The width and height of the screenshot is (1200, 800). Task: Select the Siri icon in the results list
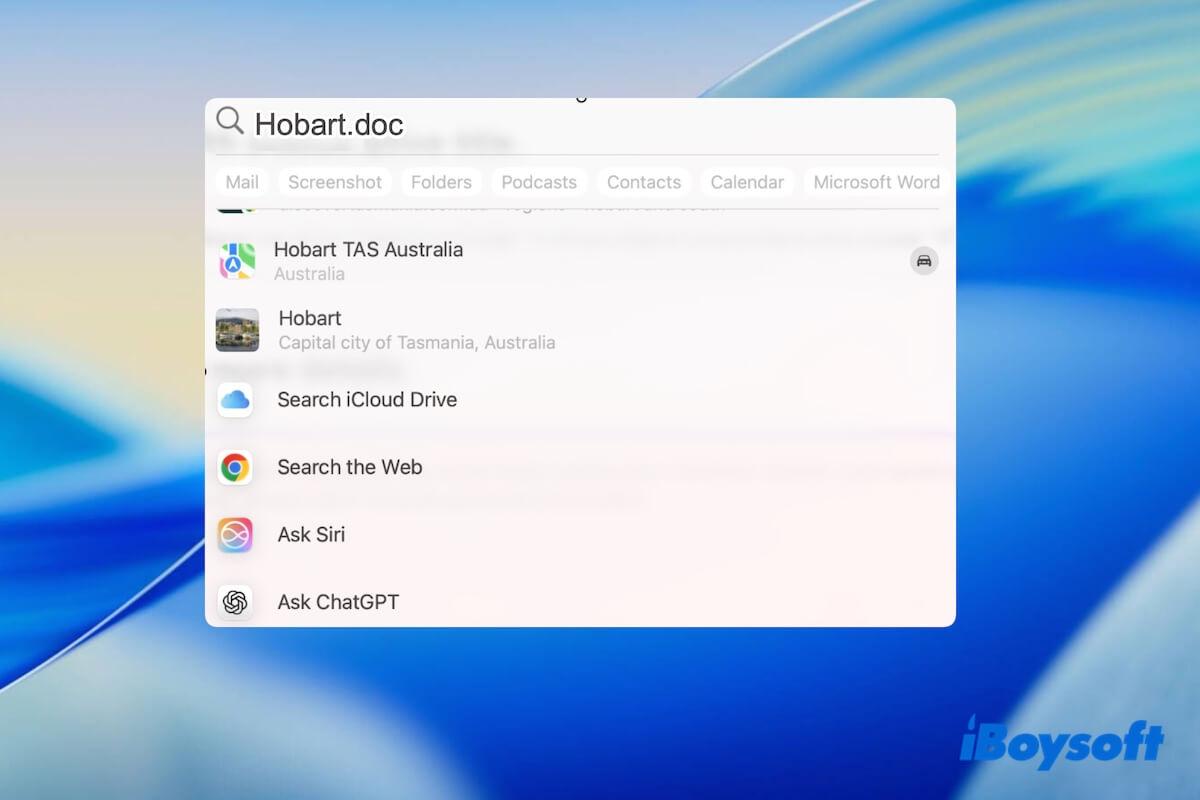pyautogui.click(x=236, y=534)
